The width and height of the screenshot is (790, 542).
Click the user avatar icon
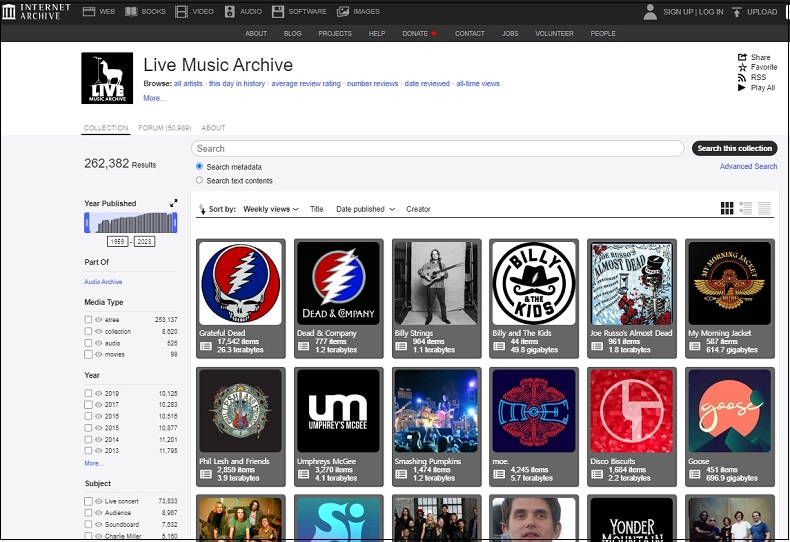[650, 12]
